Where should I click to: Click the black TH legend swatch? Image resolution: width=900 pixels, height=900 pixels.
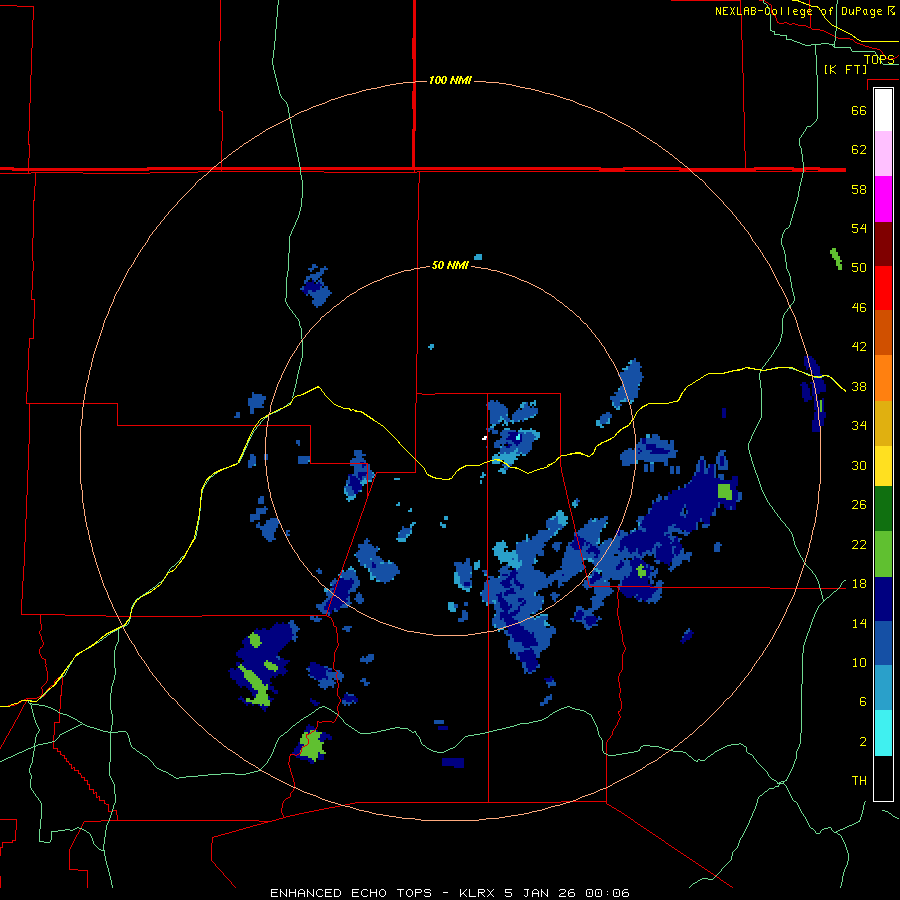(883, 778)
